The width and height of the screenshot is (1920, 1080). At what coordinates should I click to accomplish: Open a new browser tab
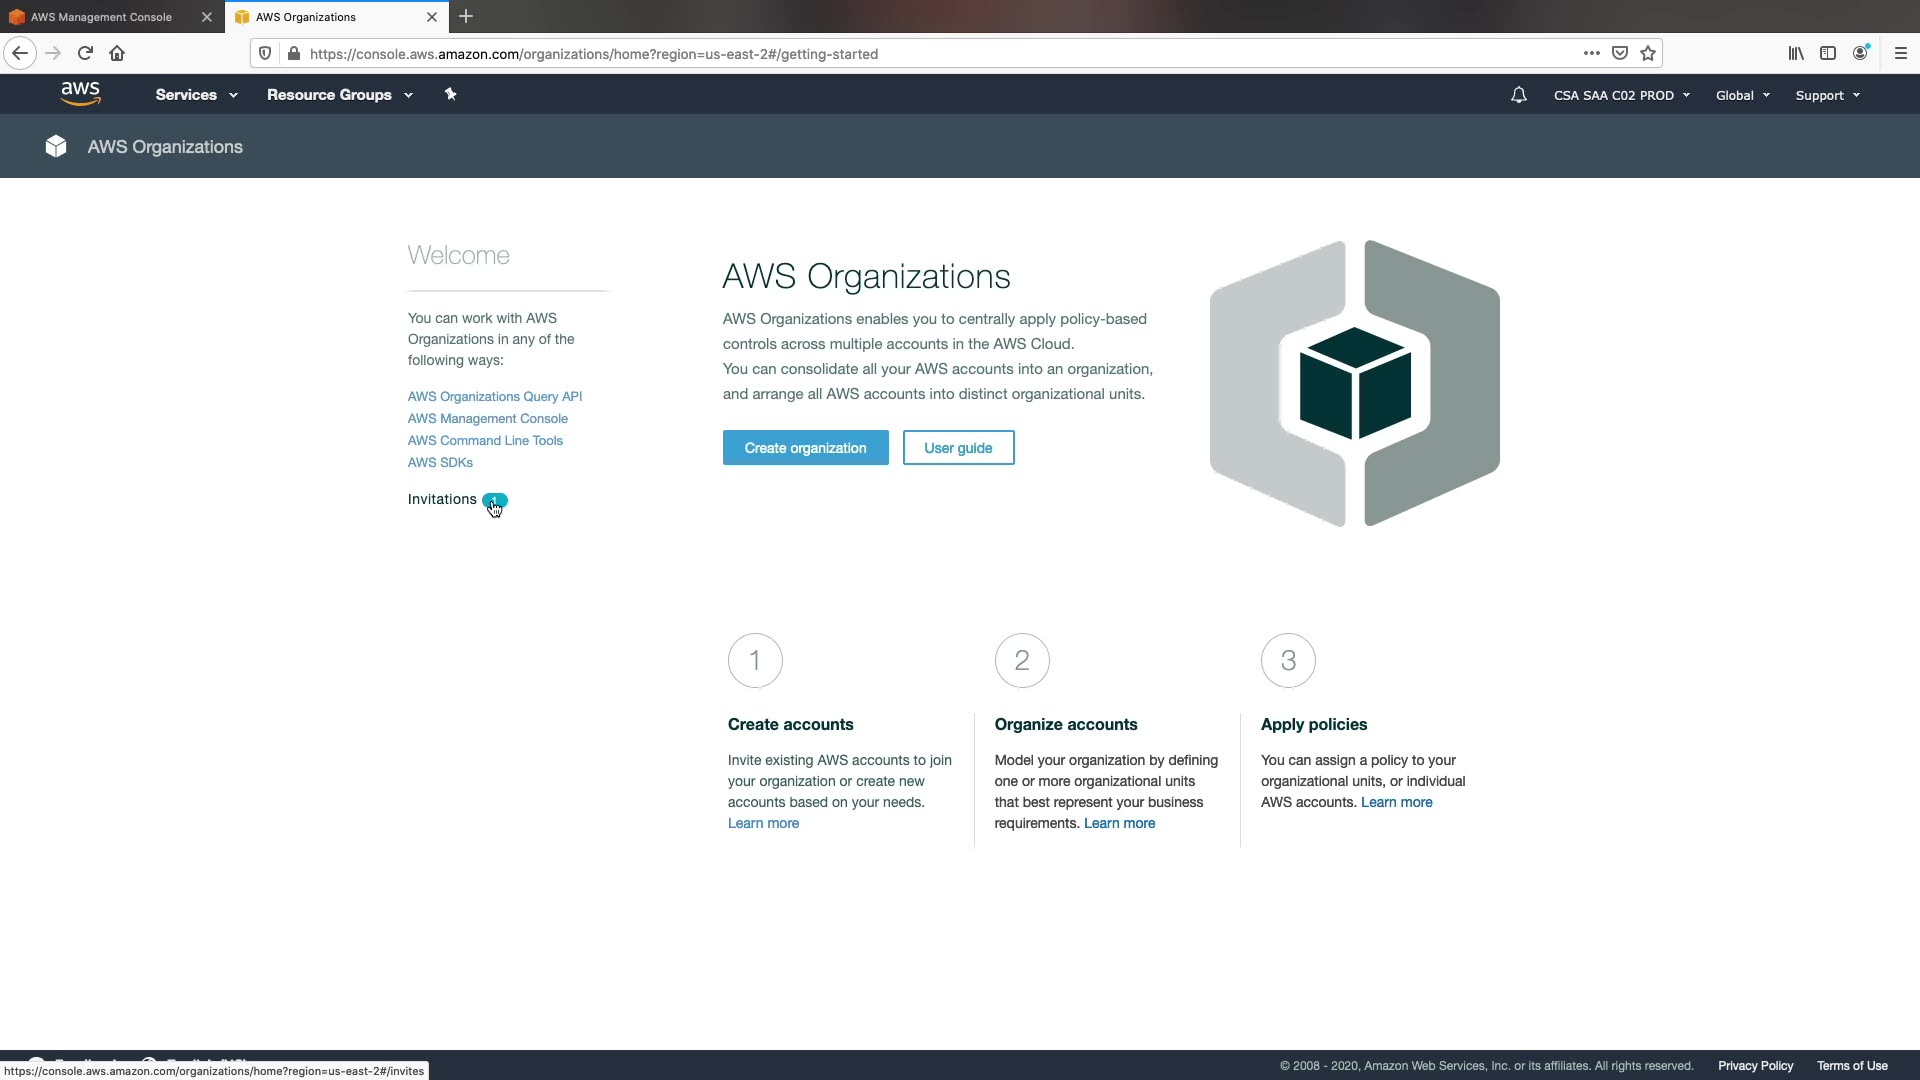(x=466, y=17)
